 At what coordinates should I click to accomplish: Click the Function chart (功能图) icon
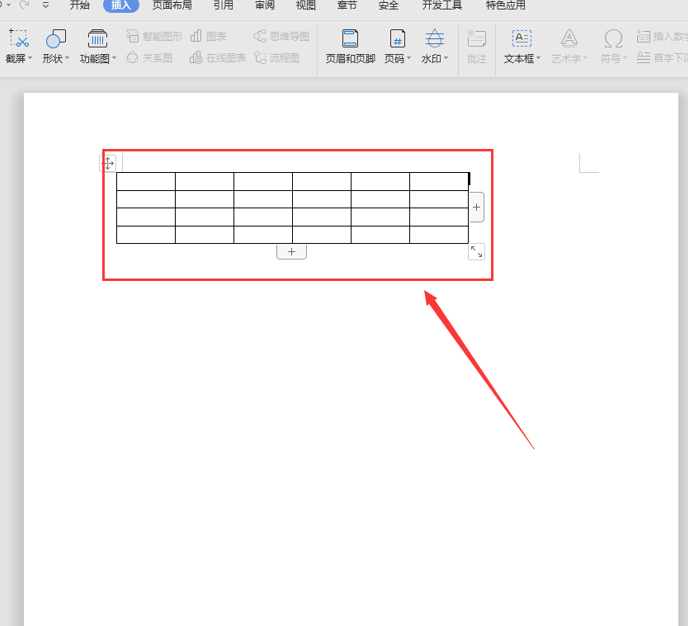[97, 39]
